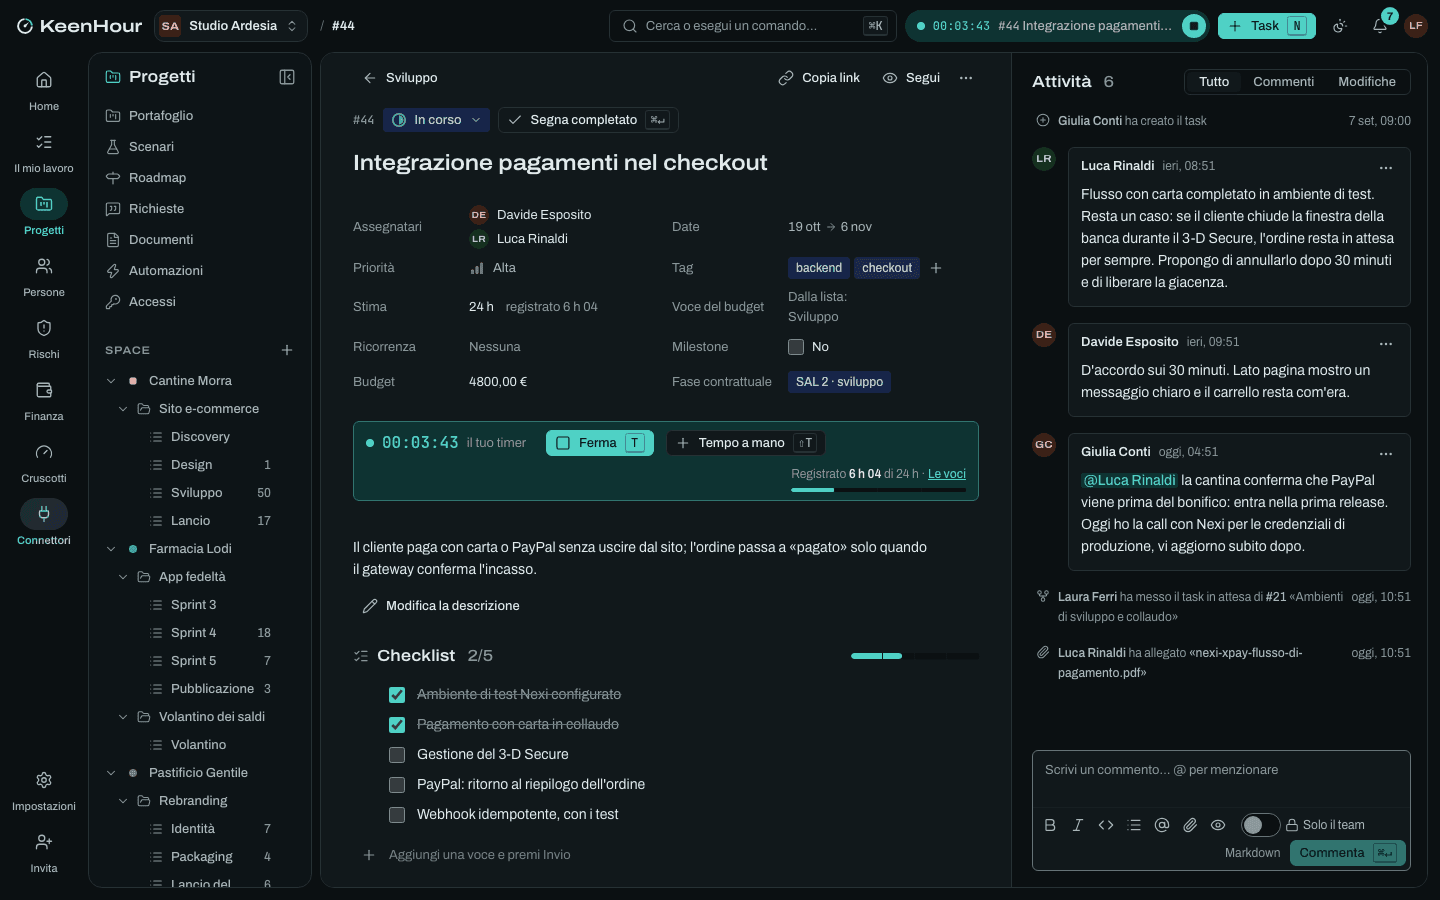Add a tag next to checkout
The height and width of the screenshot is (900, 1440).
pyautogui.click(x=936, y=268)
